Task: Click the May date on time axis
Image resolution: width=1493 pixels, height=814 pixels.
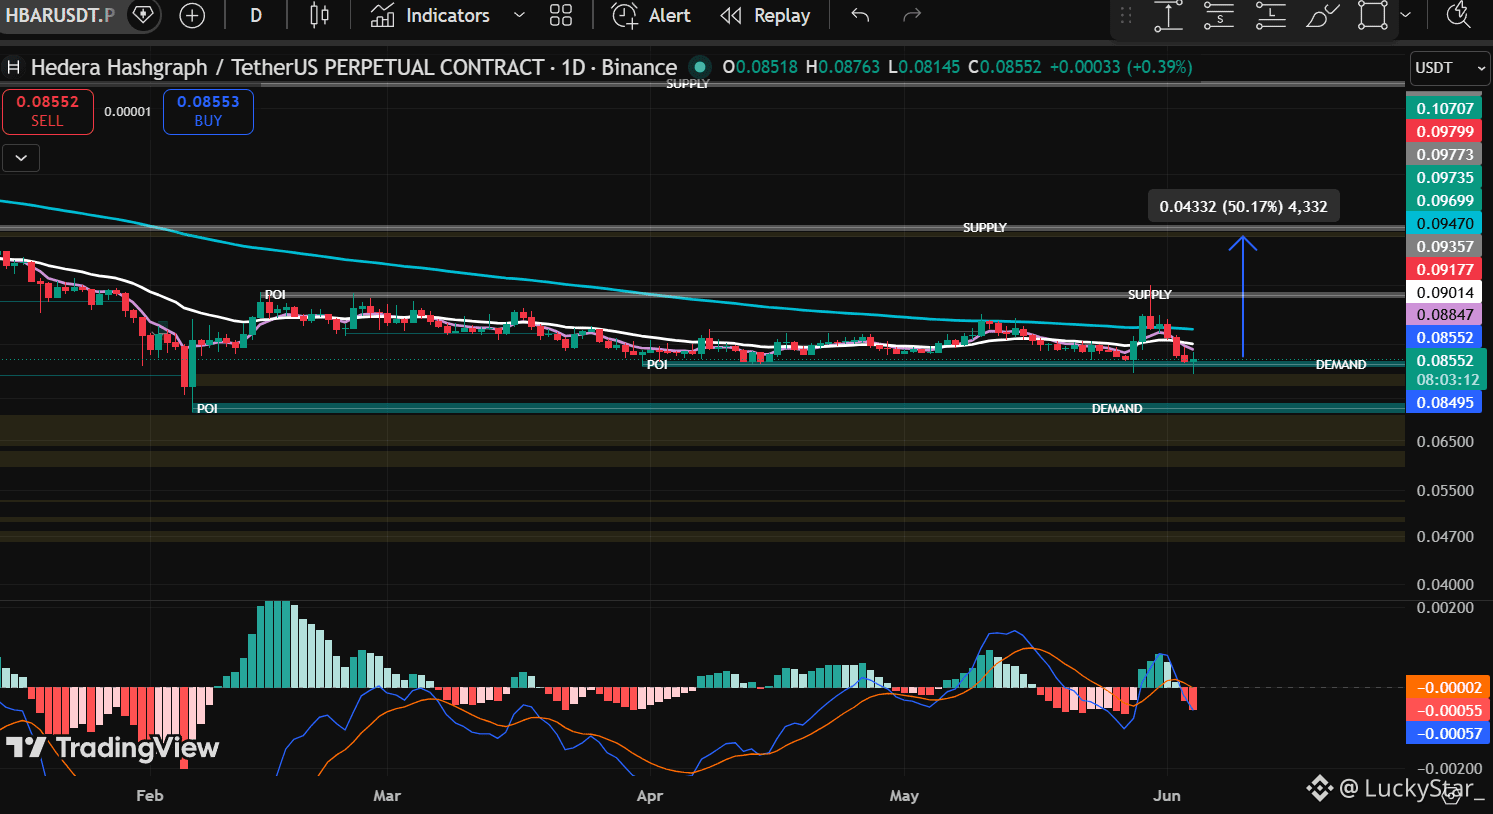Action: click(x=904, y=796)
